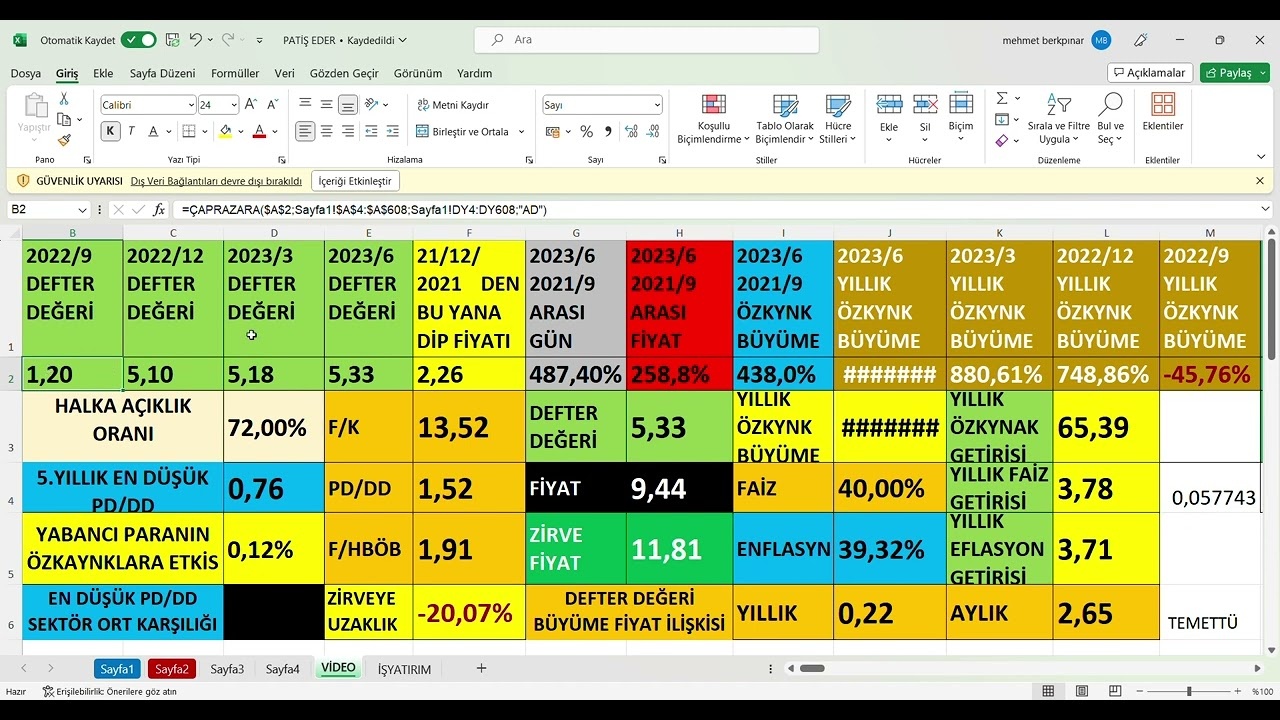The image size is (1280, 720).
Task: Toggle bold K formatting button
Action: pos(110,131)
